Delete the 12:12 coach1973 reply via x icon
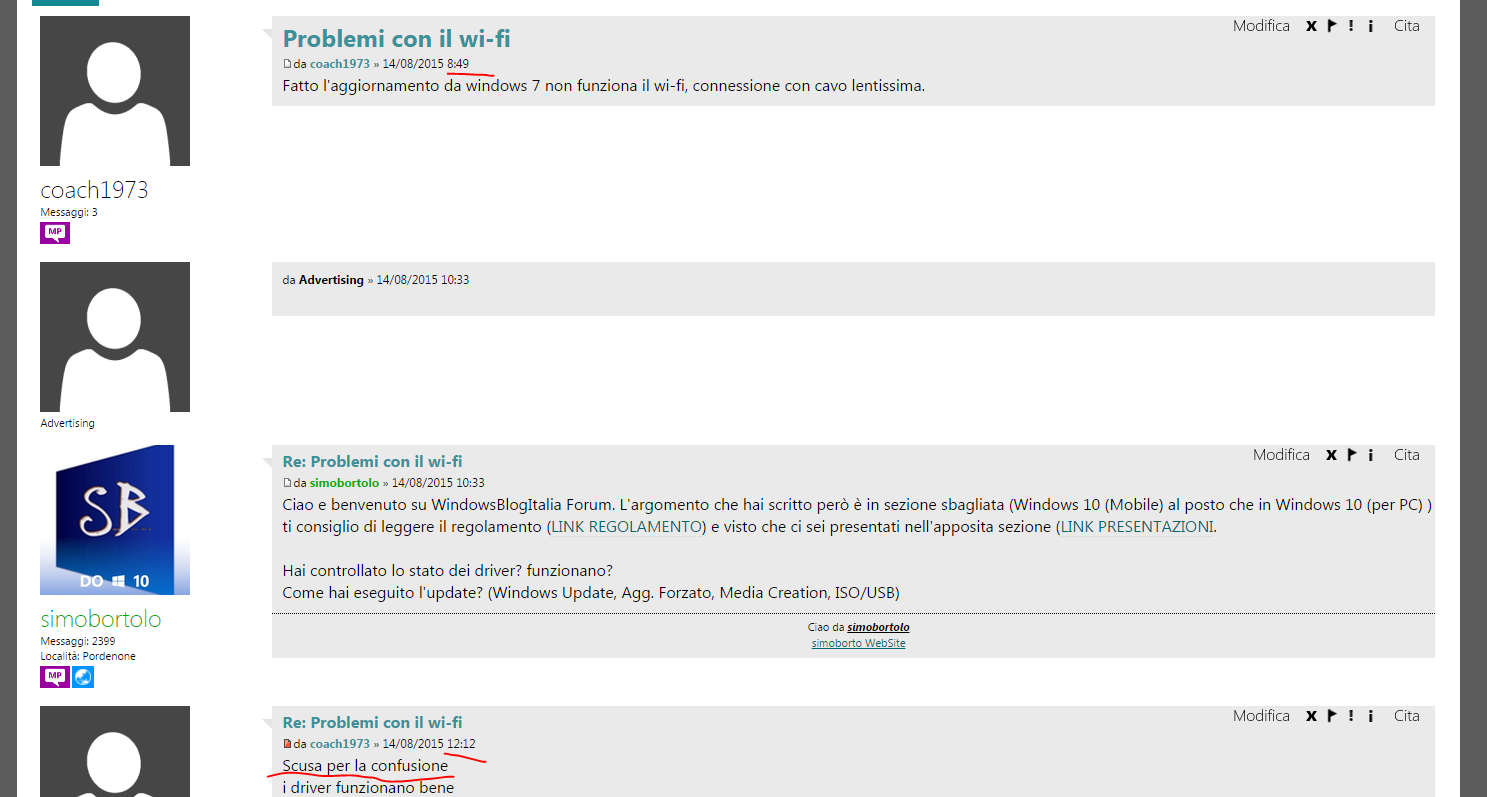1487x797 pixels. (x=1311, y=716)
